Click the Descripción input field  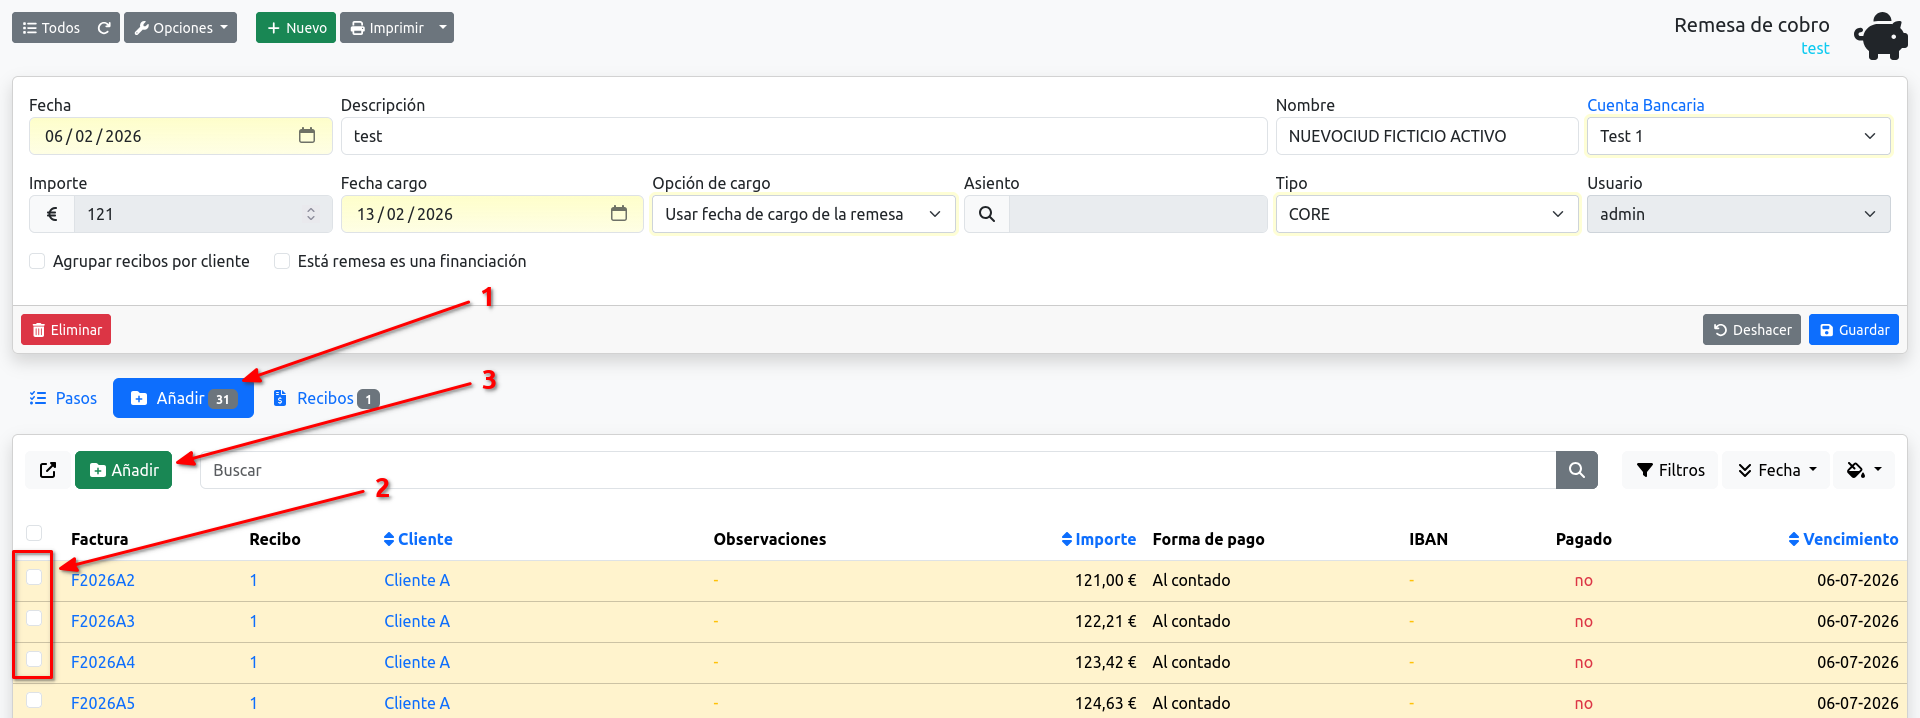pyautogui.click(x=804, y=136)
